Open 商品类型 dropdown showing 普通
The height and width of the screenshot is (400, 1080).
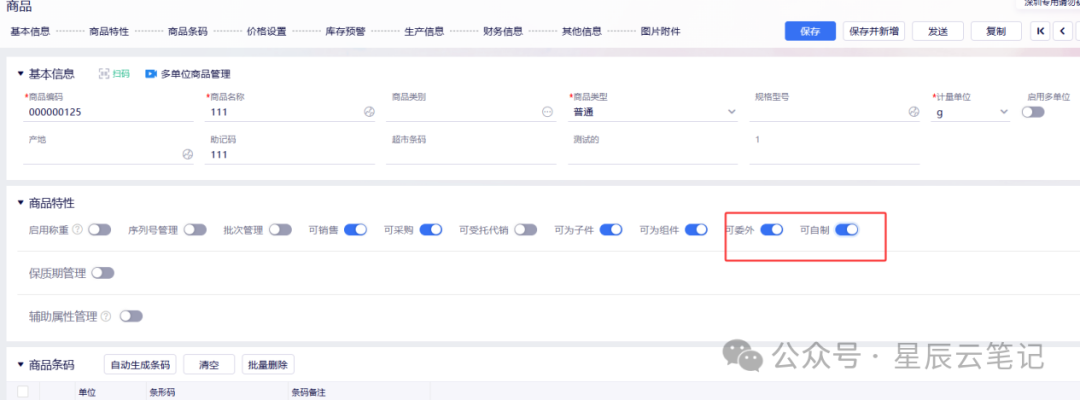(x=653, y=112)
